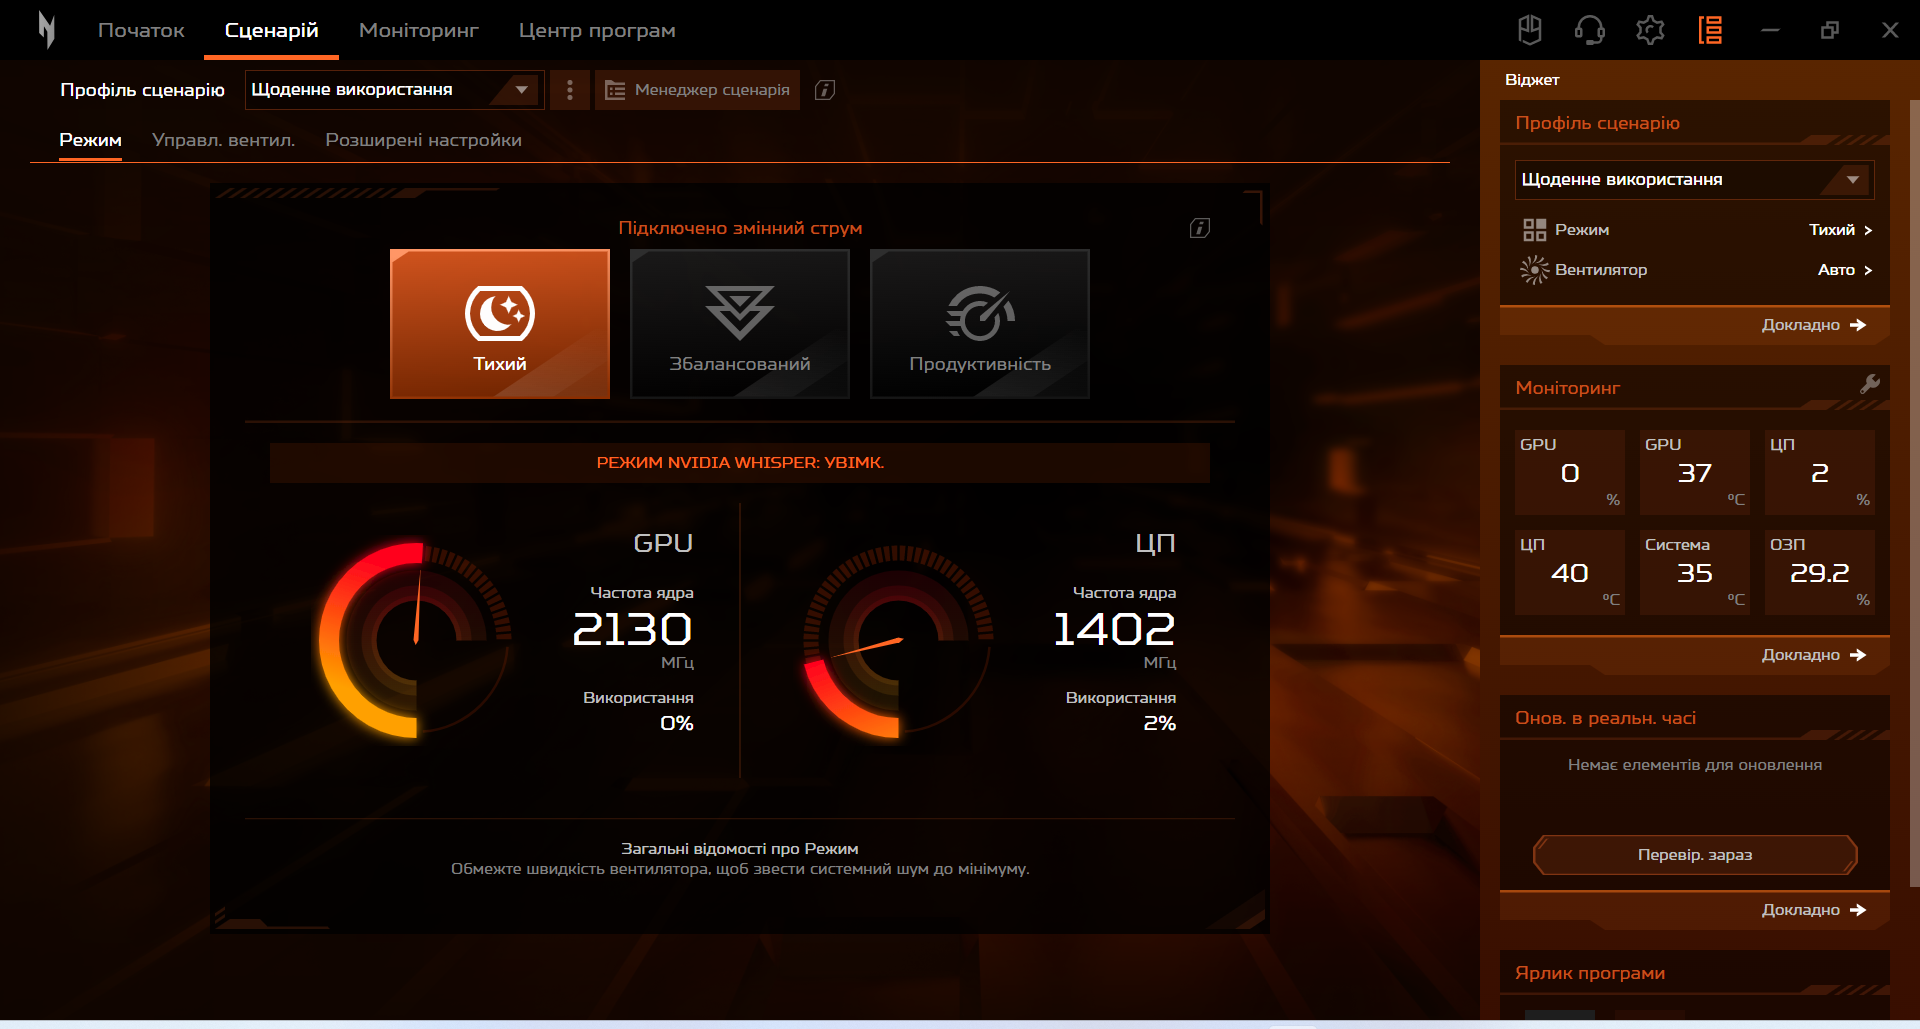
Task: Click the wrench icon in the Моніторинг widget
Action: click(x=1869, y=385)
